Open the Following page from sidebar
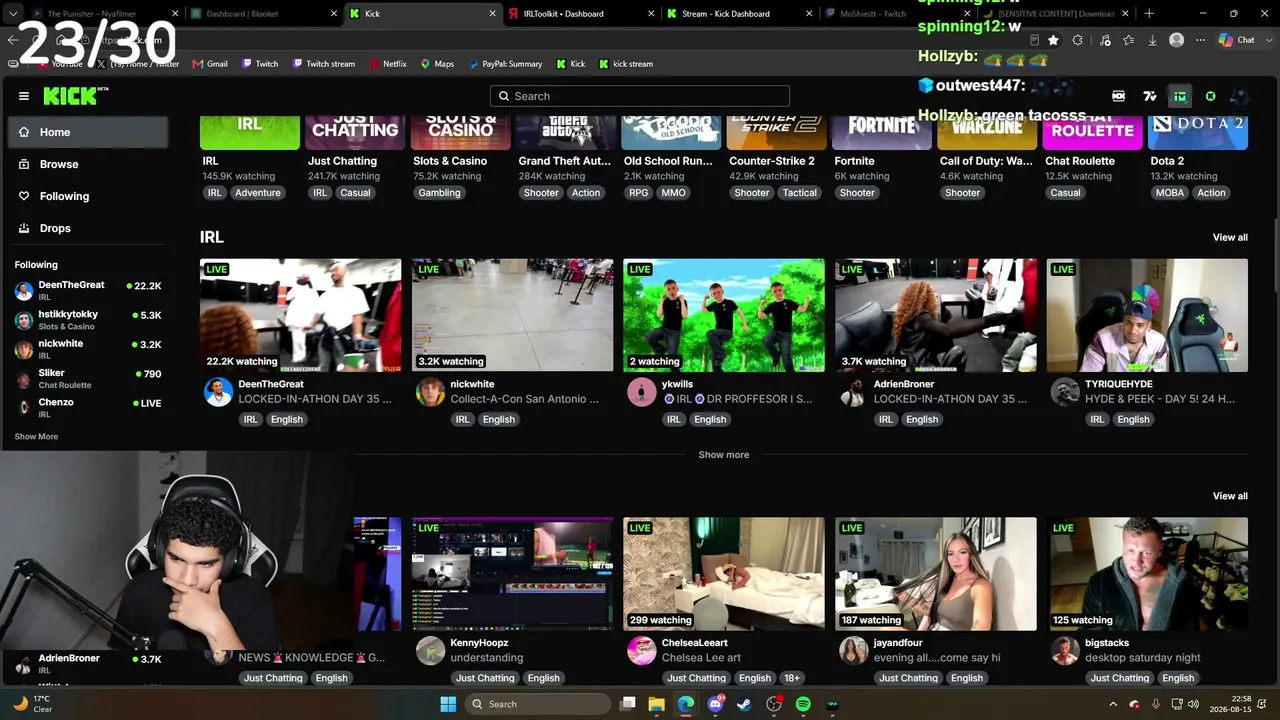Image resolution: width=1280 pixels, height=720 pixels. (87, 196)
